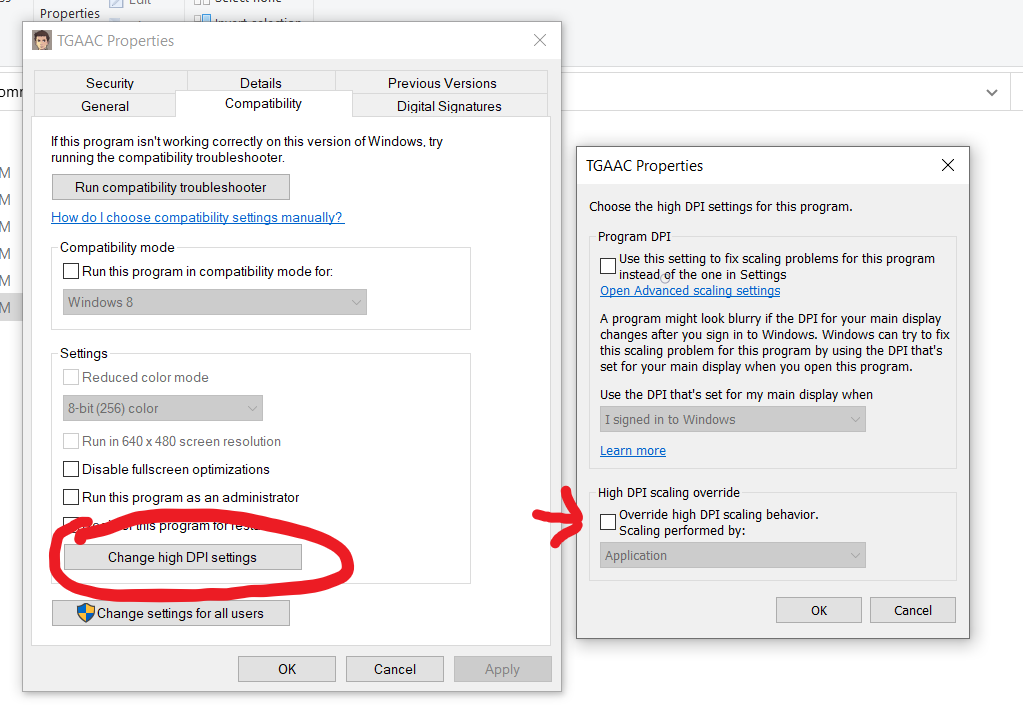Click the Learn more link
This screenshot has height=714, width=1023.
(x=633, y=450)
